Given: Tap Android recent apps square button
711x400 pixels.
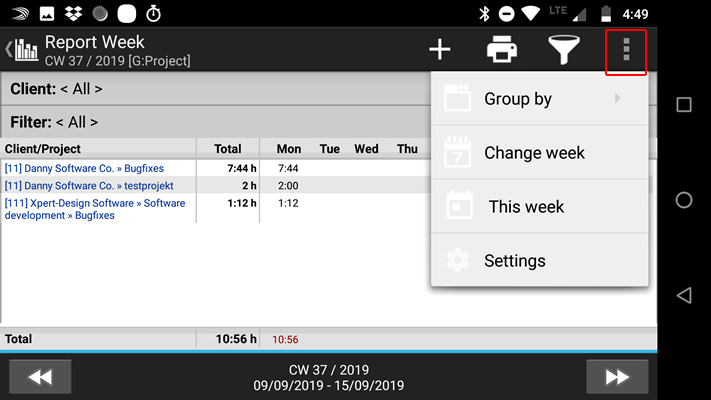Looking at the screenshot, I should [684, 105].
